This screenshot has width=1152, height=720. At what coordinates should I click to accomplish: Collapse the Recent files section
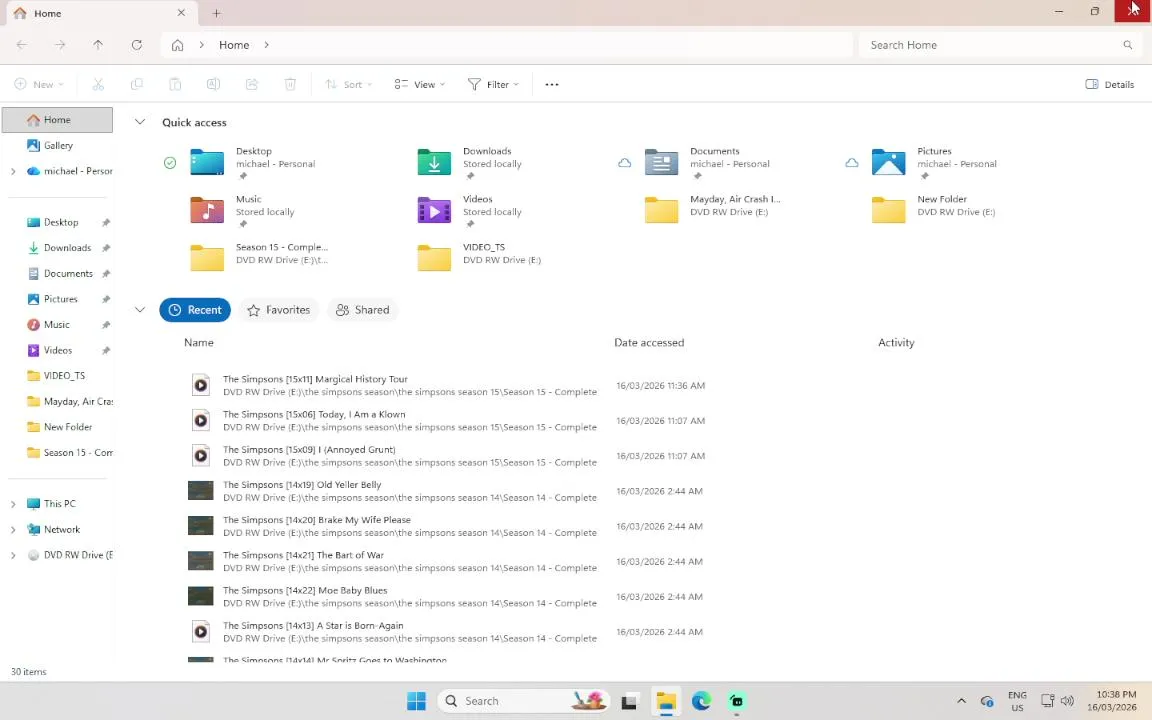140,310
